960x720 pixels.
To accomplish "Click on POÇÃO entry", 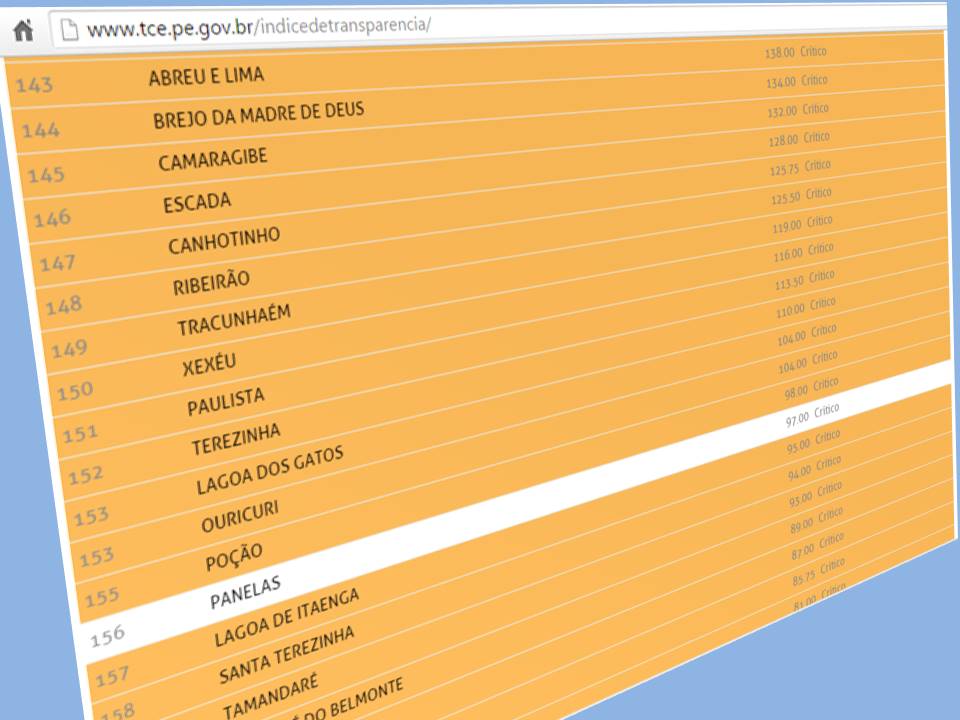I will click(234, 556).
